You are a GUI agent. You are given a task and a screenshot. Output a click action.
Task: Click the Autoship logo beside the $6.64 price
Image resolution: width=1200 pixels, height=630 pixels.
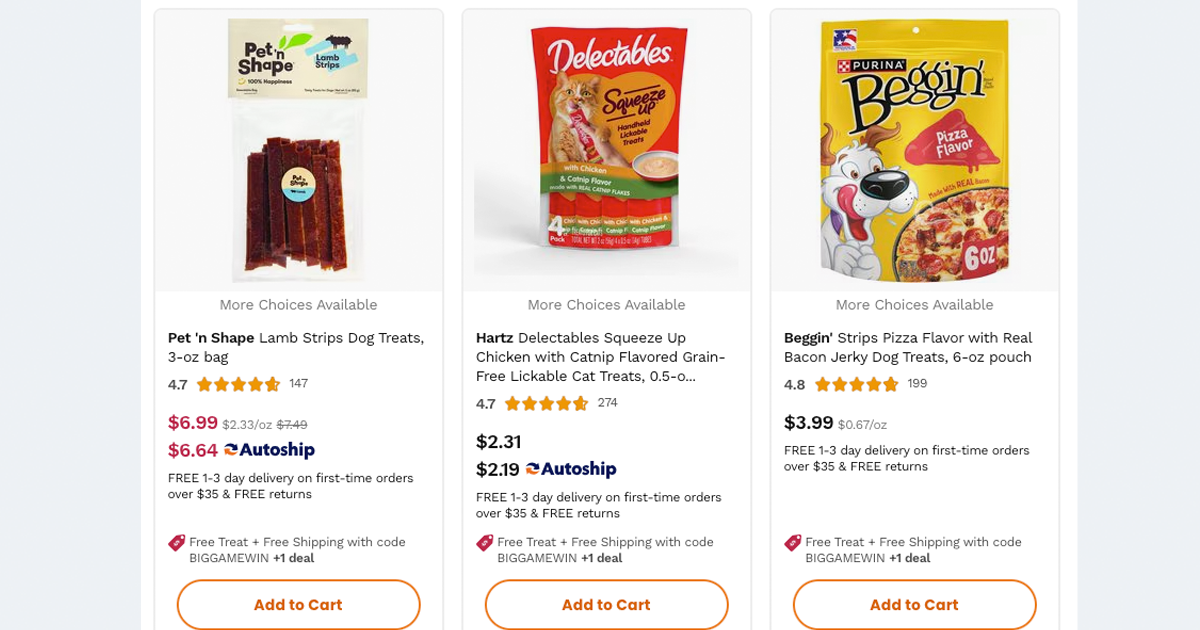click(269, 450)
